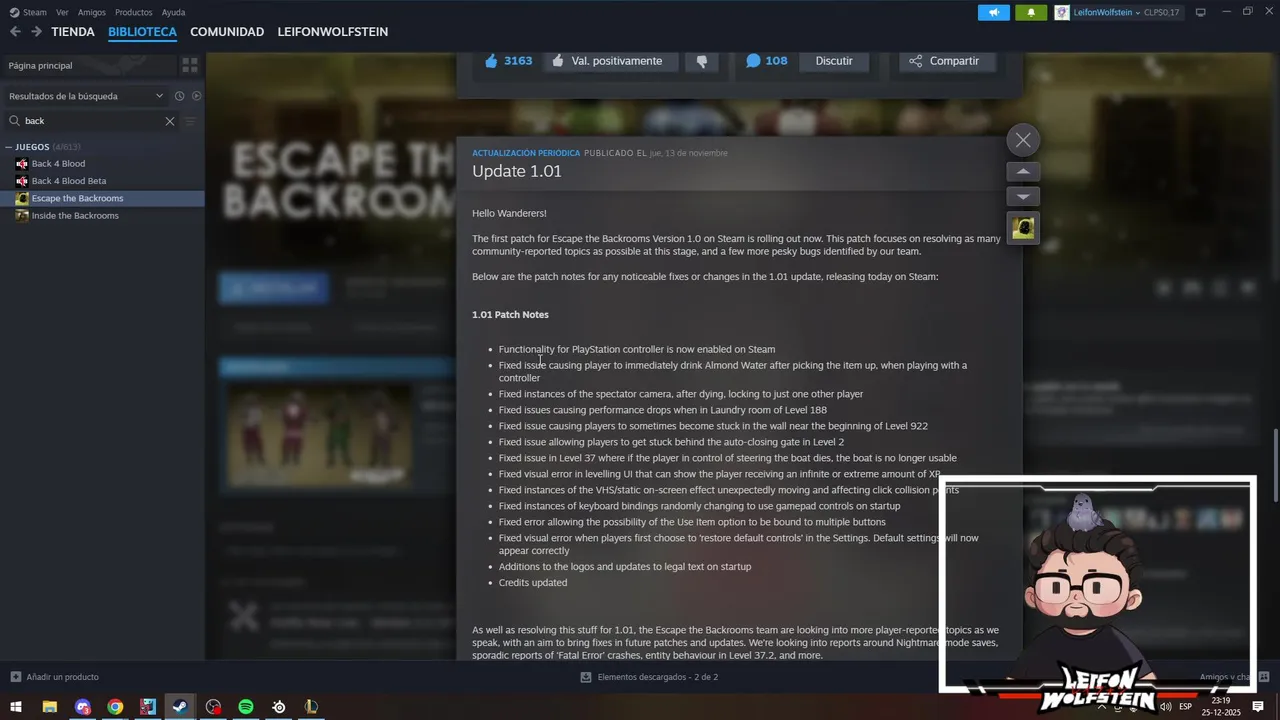Click the Discutir button

pos(834,61)
